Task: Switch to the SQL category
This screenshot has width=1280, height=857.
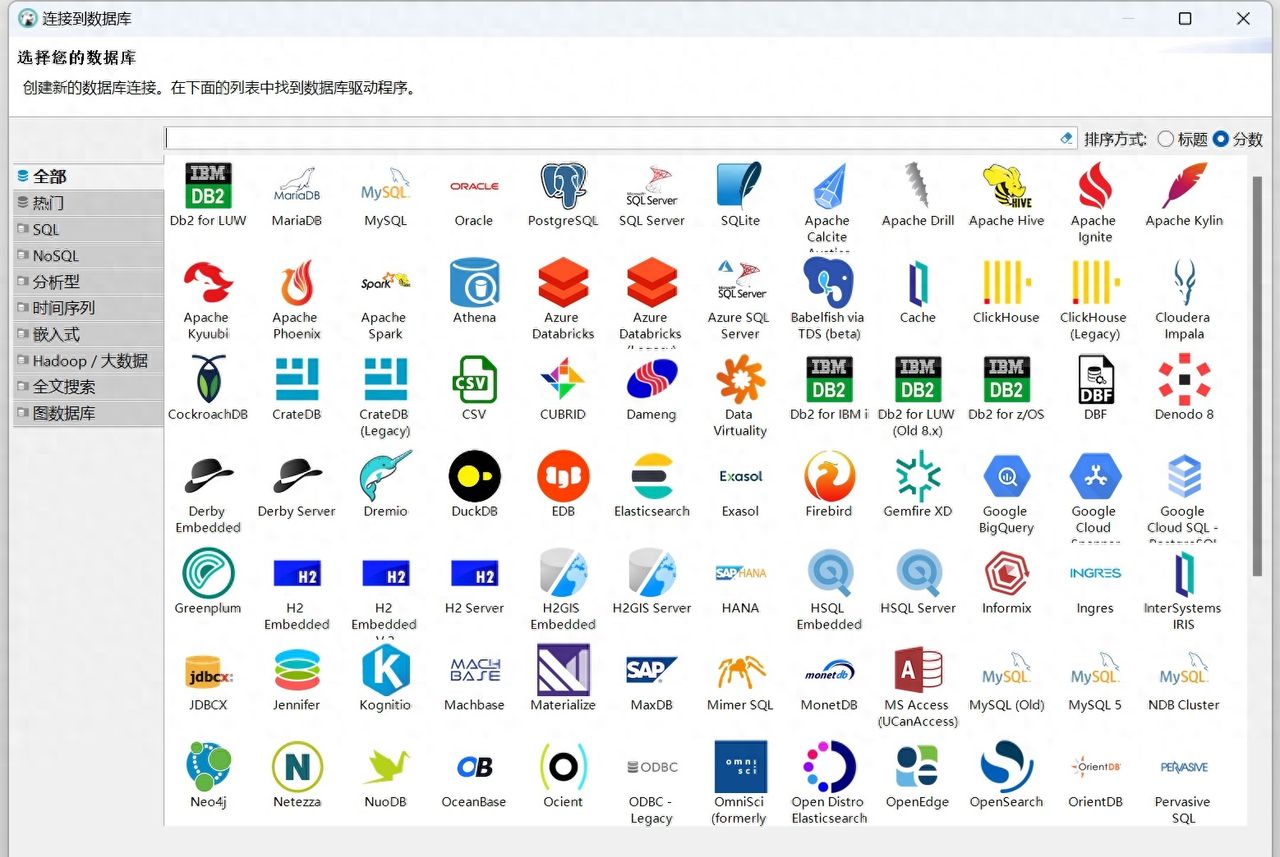Action: [88, 229]
